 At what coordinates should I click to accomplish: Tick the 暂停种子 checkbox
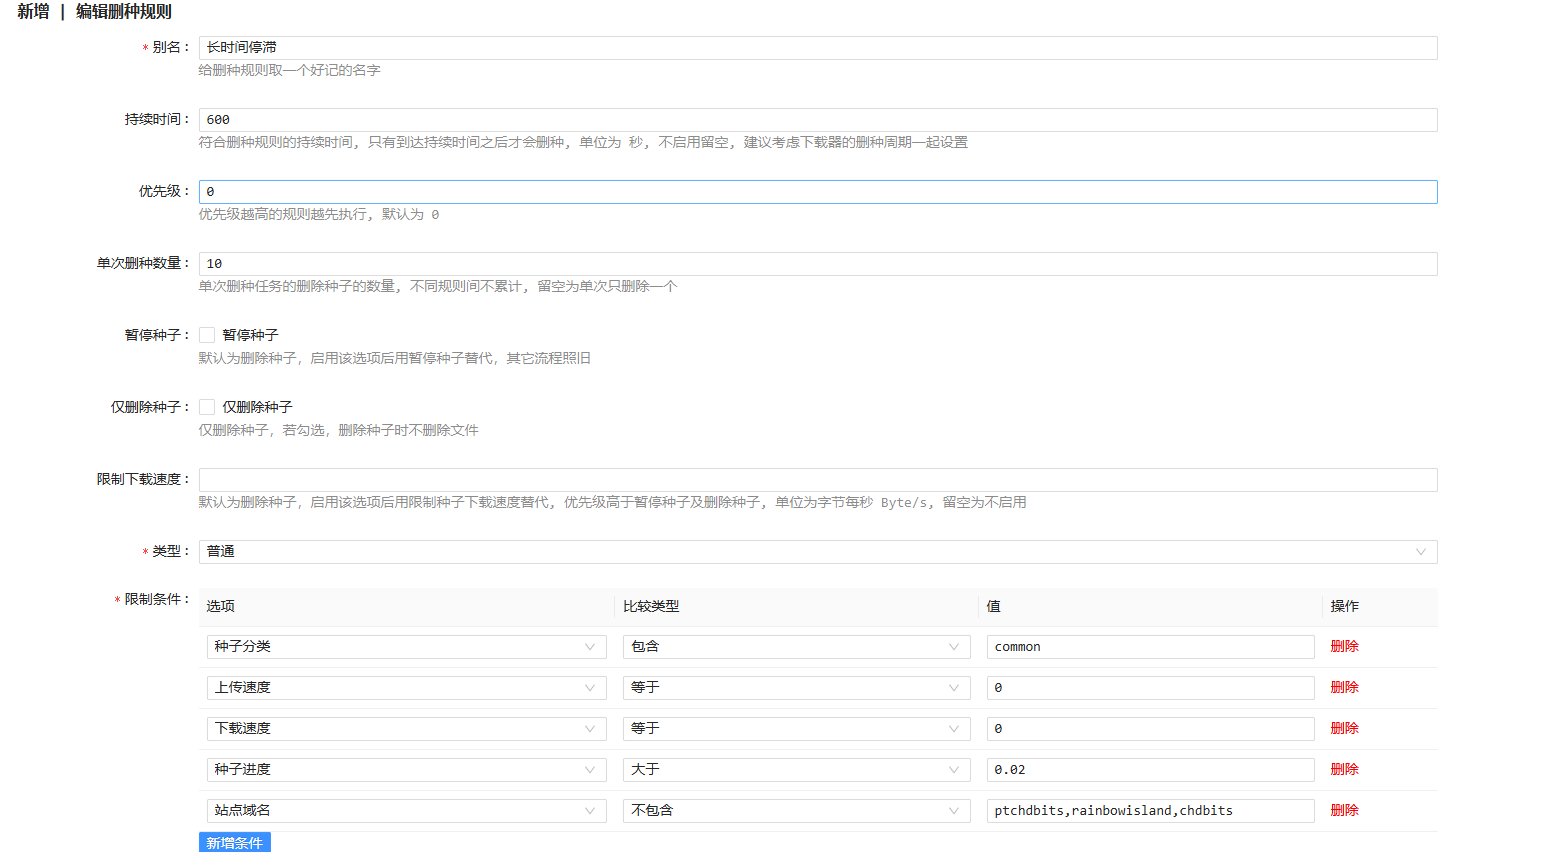[207, 335]
